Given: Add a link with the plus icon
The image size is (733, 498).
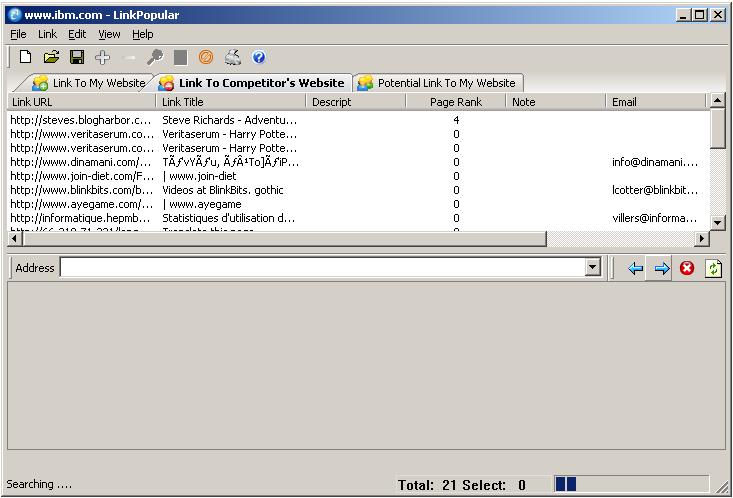Looking at the screenshot, I should 102,58.
